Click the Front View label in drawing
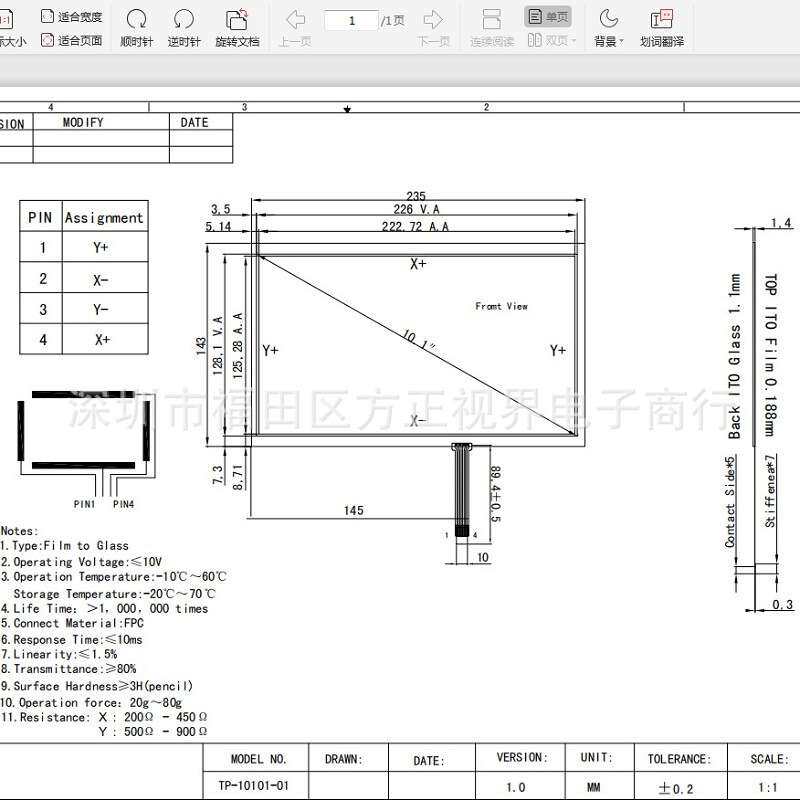Viewport: 800px width, 800px height. pyautogui.click(x=501, y=306)
